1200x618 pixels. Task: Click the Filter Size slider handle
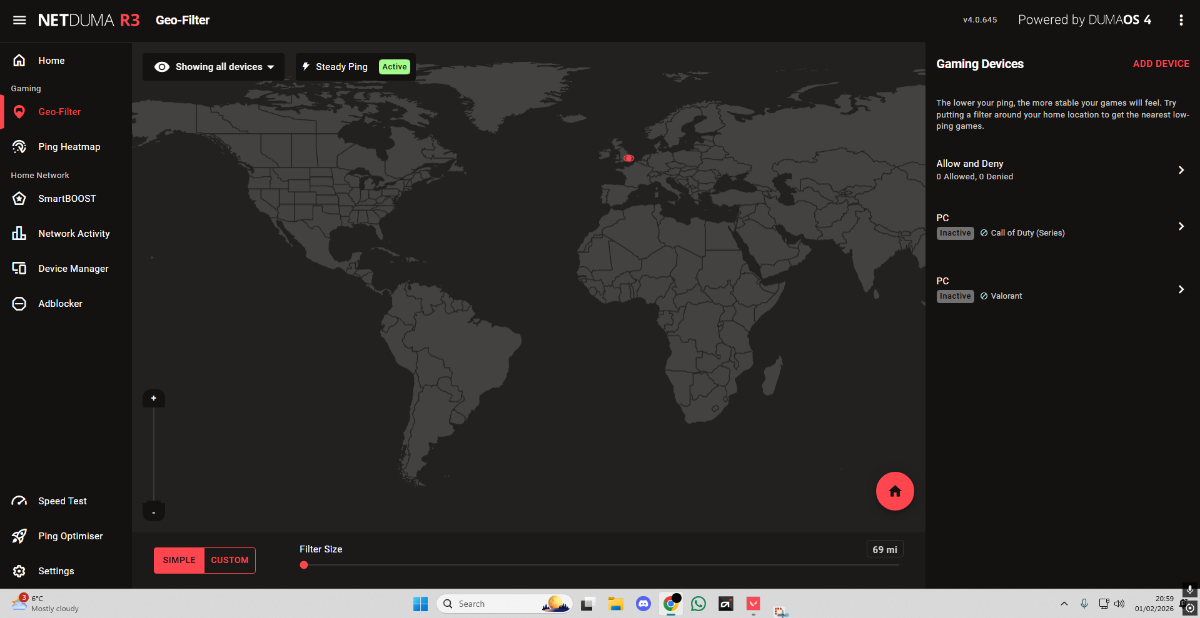click(x=304, y=565)
